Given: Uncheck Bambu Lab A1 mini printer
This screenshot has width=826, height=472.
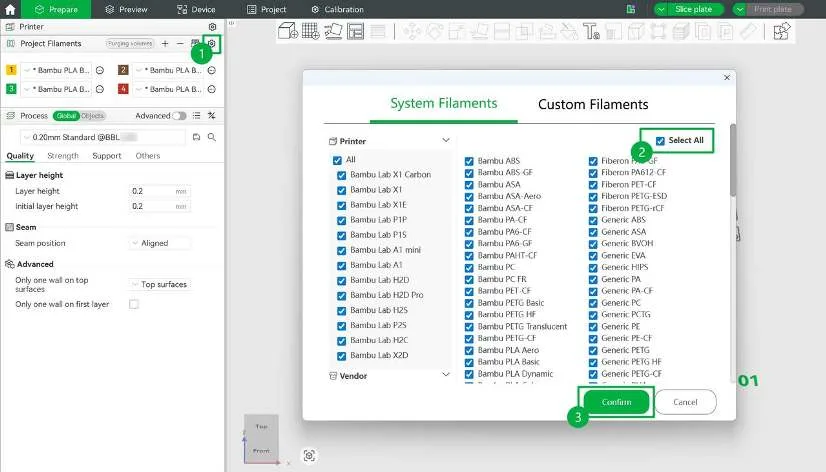Looking at the screenshot, I should pos(341,250).
